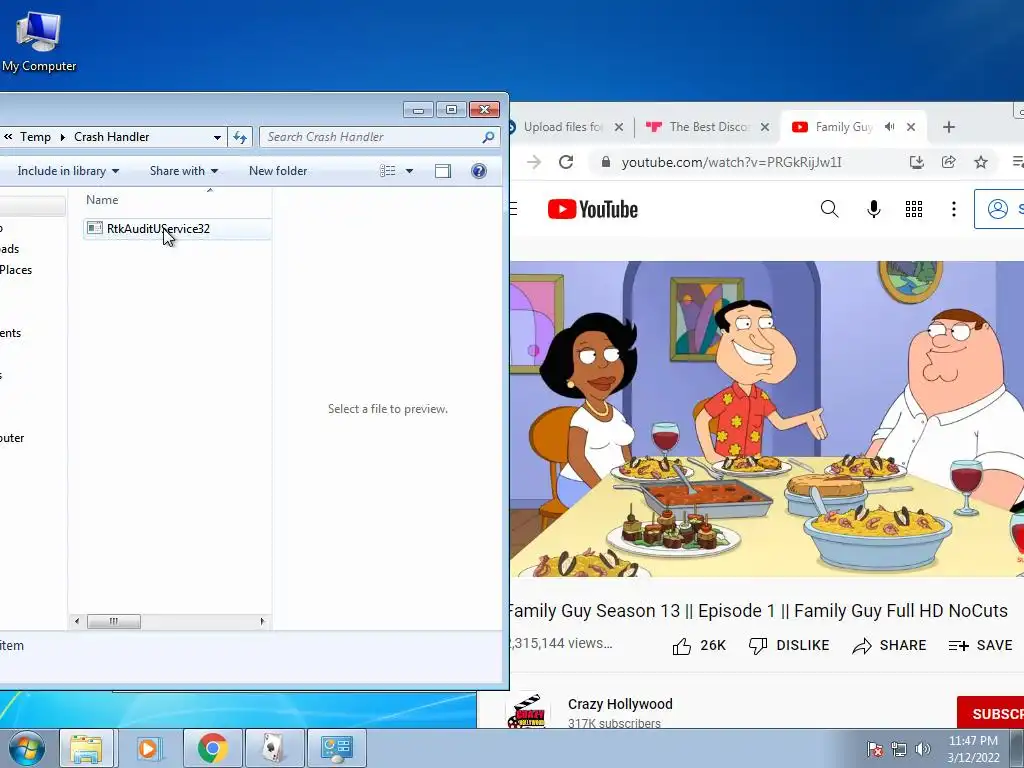Open a new Chrome tab
The image size is (1024, 768).
pos(949,127)
